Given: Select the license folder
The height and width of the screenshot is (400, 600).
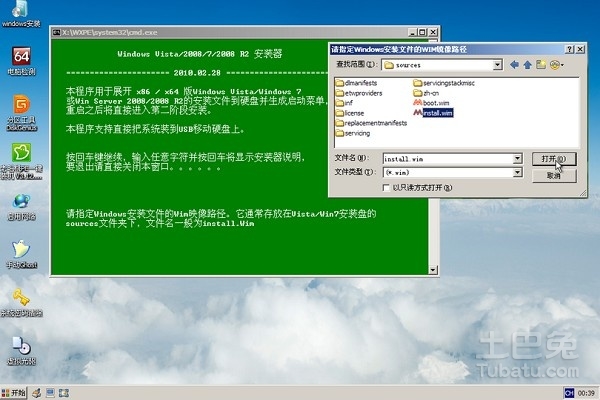Looking at the screenshot, I should [350, 113].
